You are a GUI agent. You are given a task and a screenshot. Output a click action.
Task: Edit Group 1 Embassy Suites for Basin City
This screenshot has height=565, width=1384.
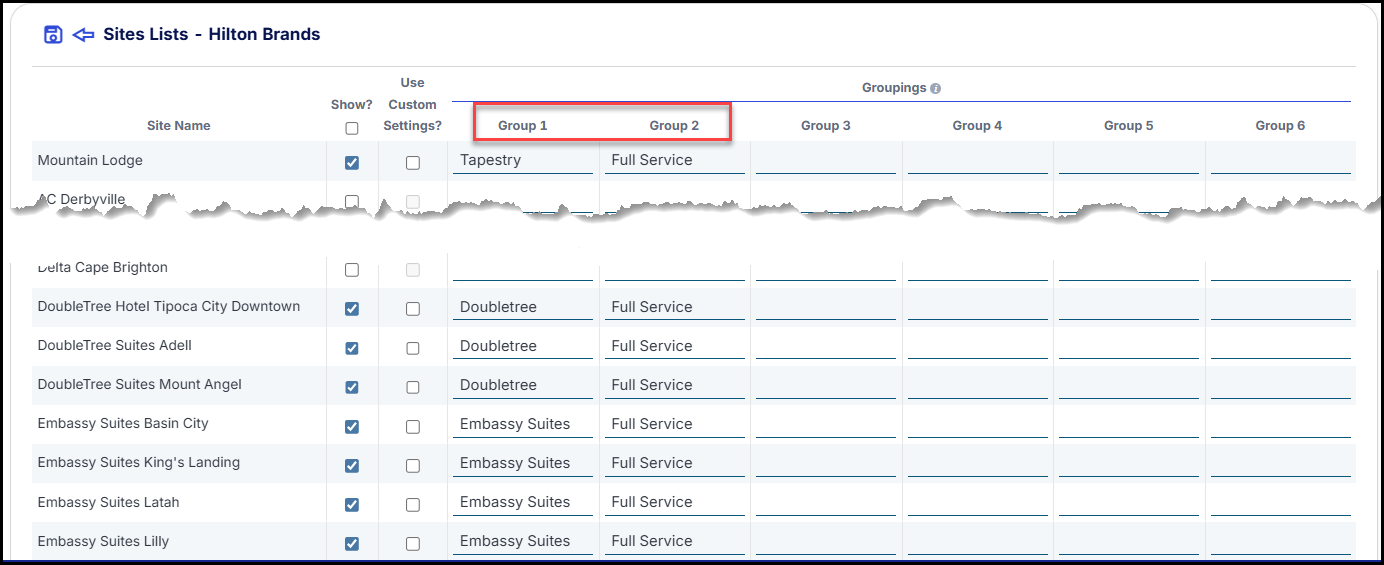coord(523,424)
